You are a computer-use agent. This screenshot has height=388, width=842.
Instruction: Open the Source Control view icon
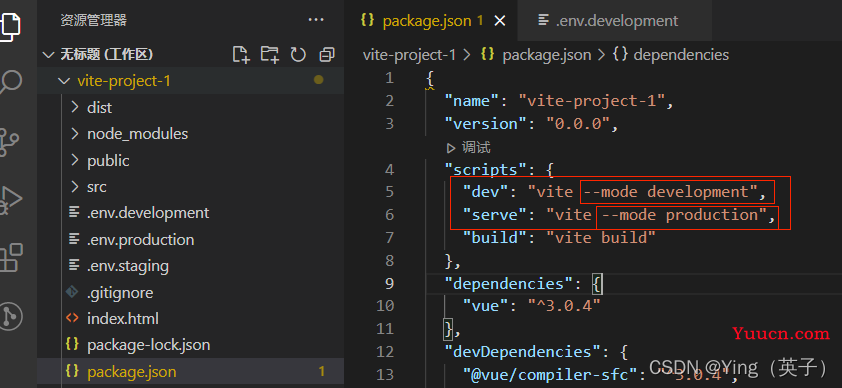pyautogui.click(x=10, y=142)
